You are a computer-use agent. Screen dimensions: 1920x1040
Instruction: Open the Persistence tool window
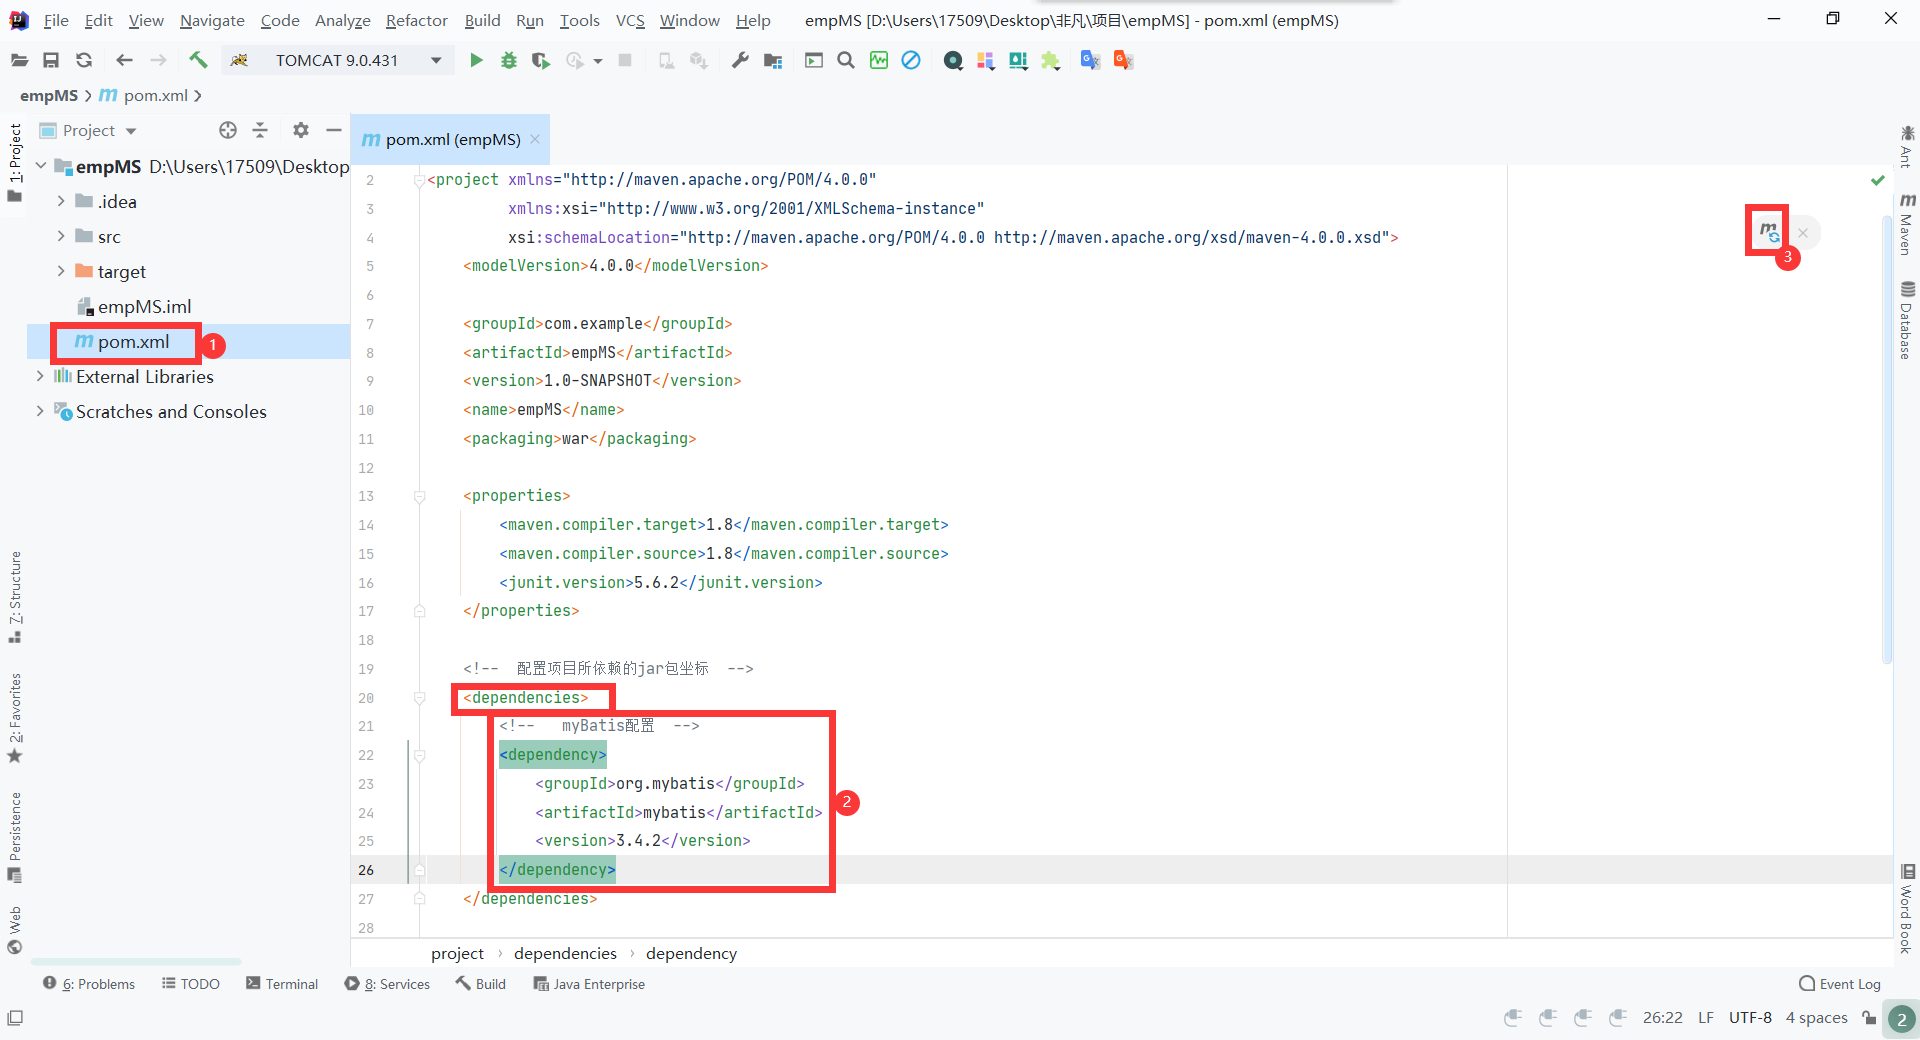(15, 837)
